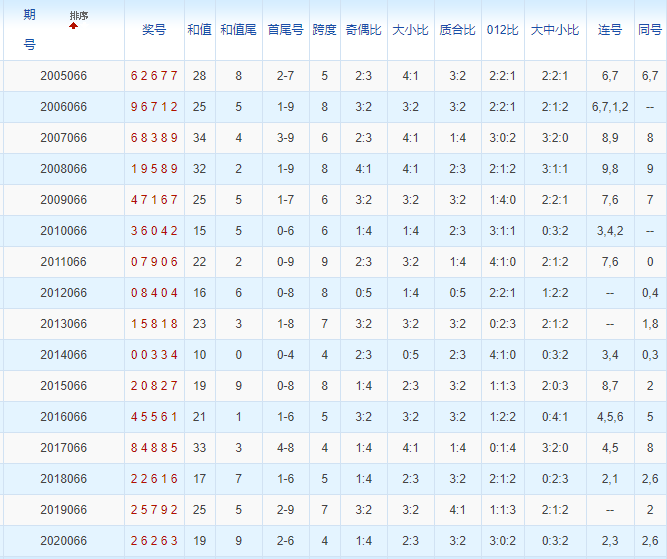Select winning number 0 7 9 0 6
This screenshot has height=559, width=667.
click(x=154, y=262)
